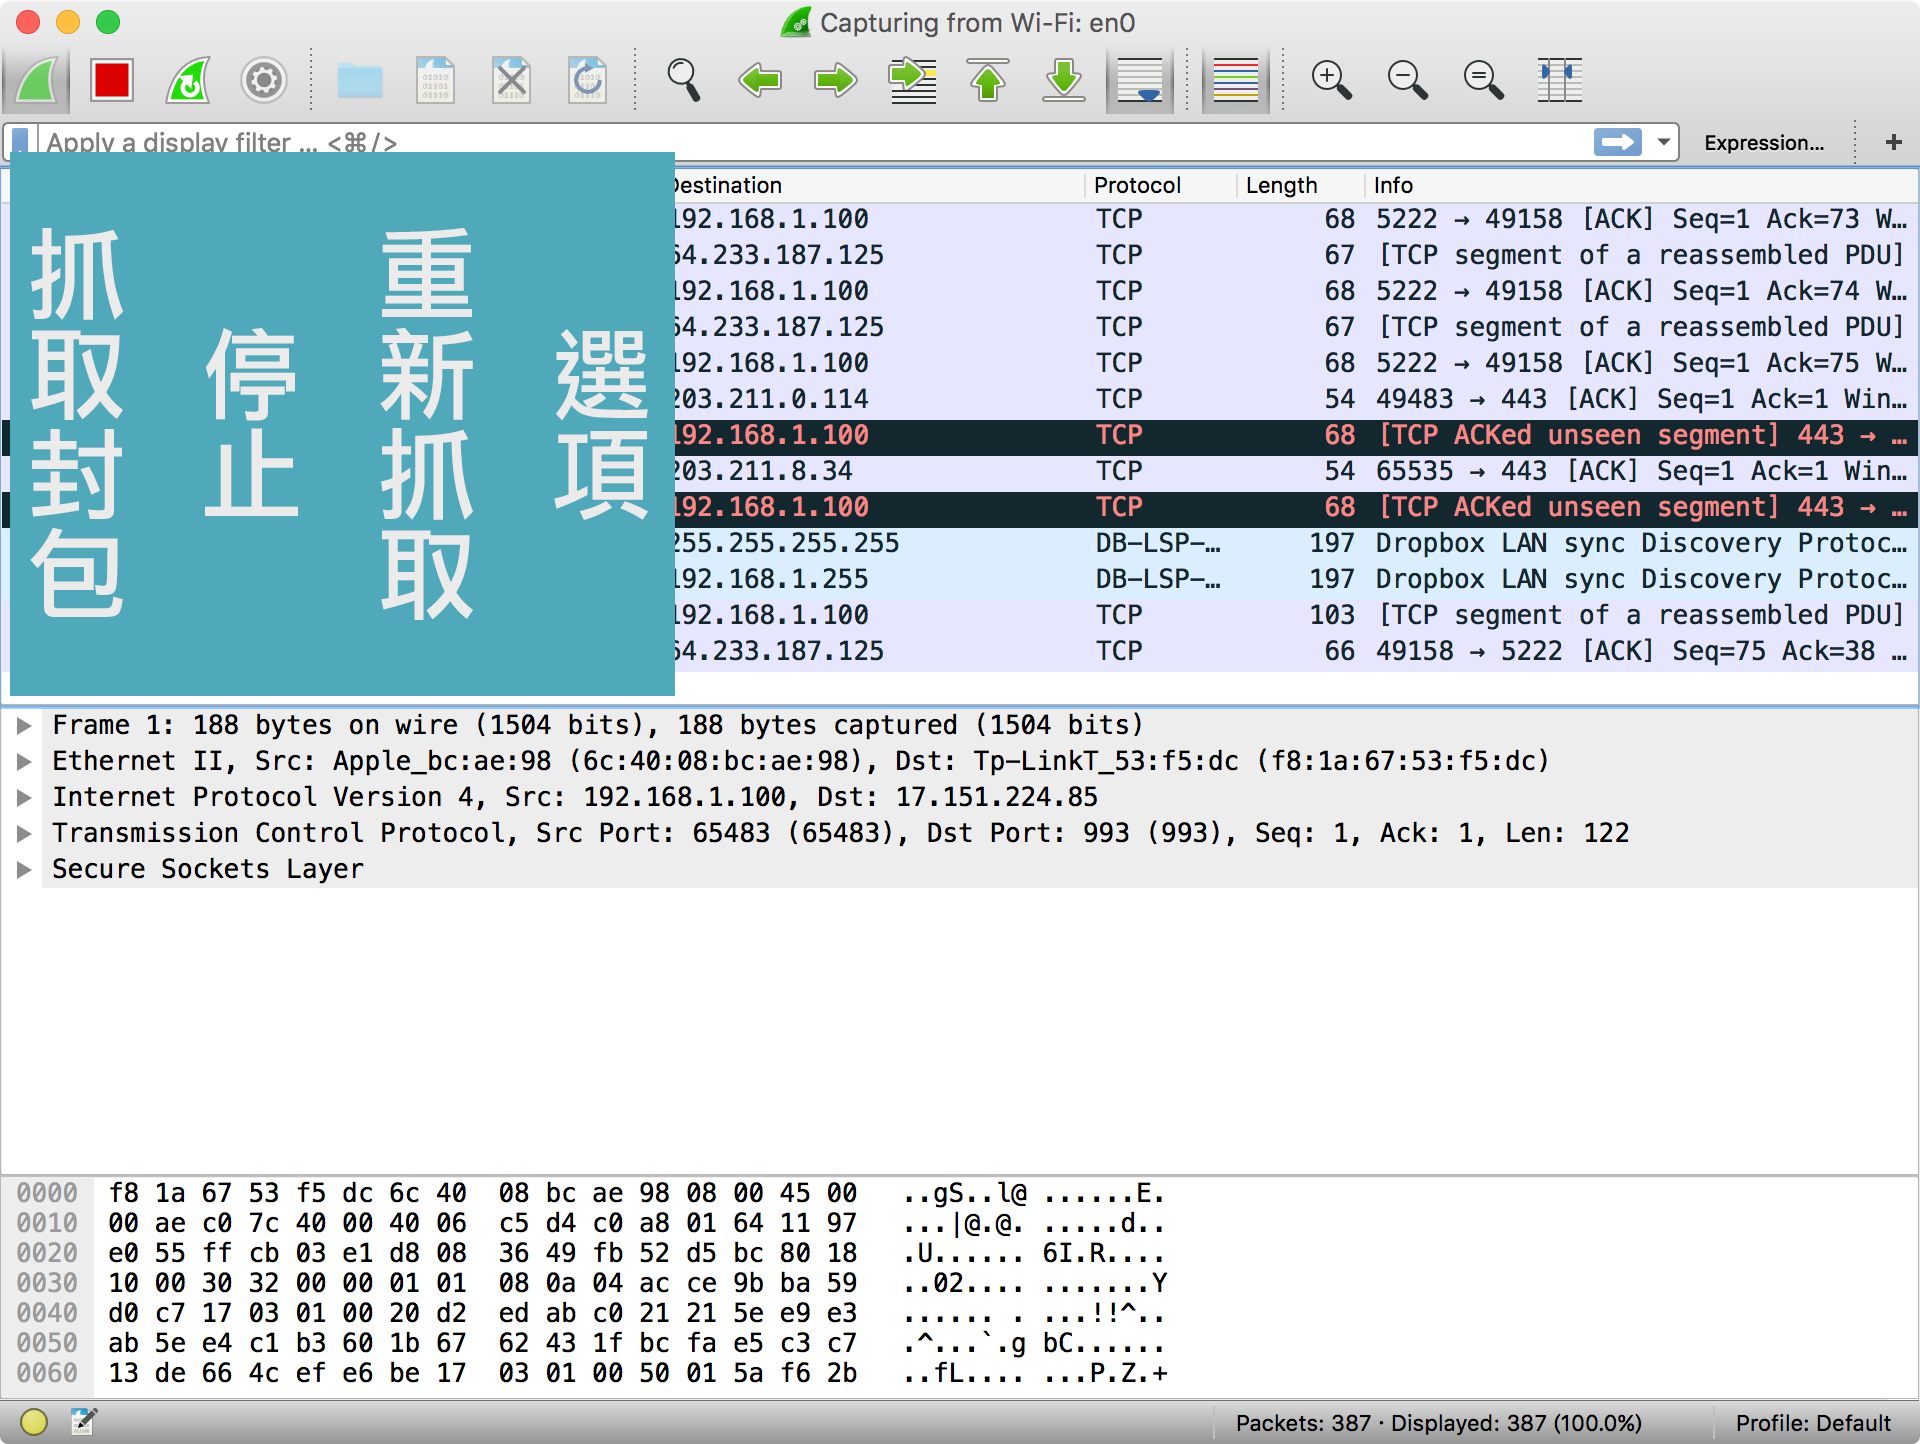Click the Expression… button
The height and width of the screenshot is (1444, 1920).
pos(1763,143)
